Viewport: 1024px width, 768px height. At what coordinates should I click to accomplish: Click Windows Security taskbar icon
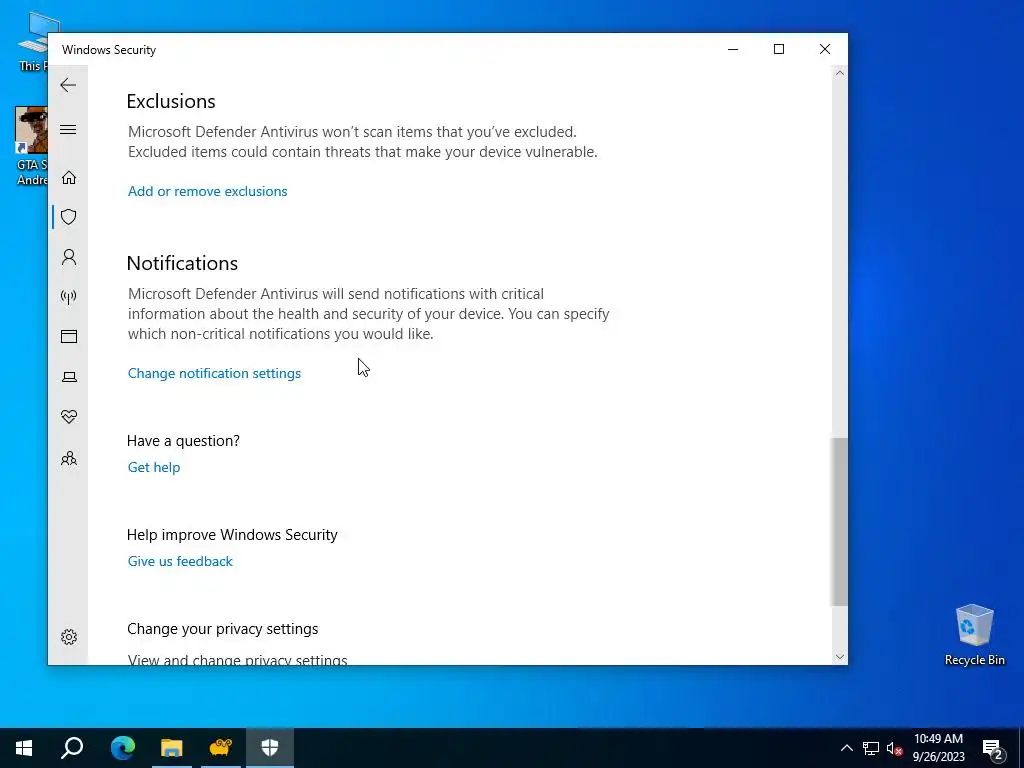[x=270, y=748]
